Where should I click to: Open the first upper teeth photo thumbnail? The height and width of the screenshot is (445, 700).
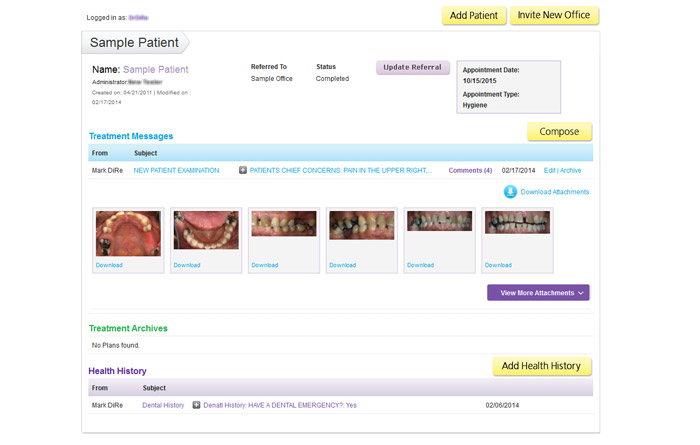coord(128,234)
